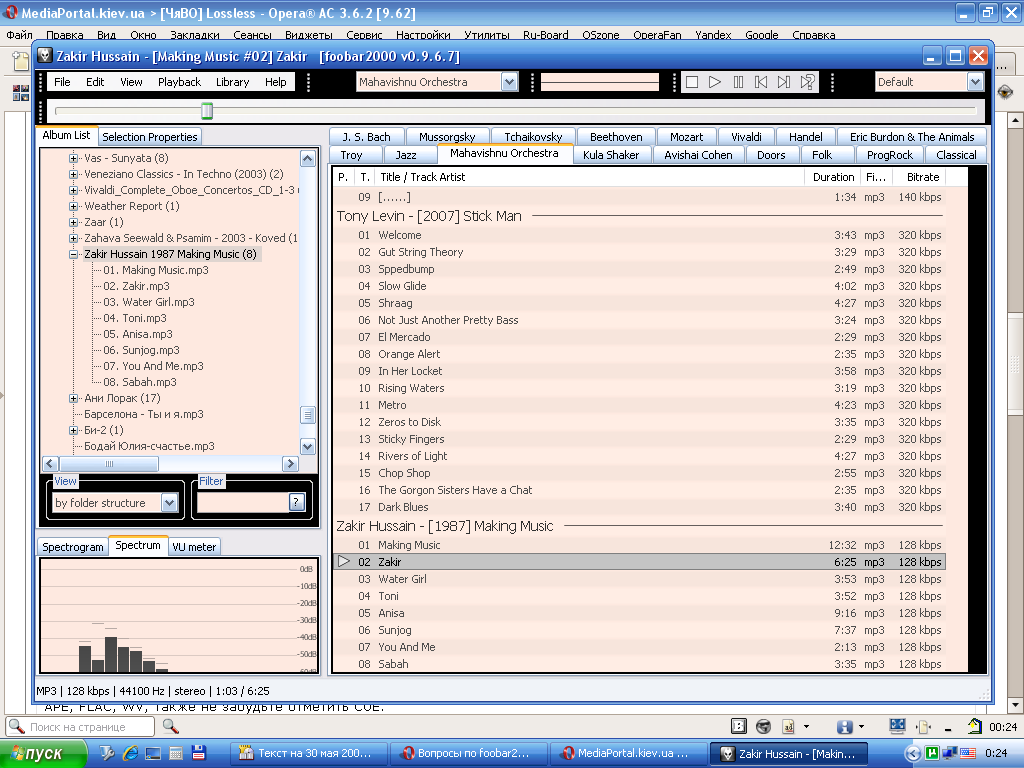Click the Title / Track Artist column header
1024x768 pixels.
pyautogui.click(x=590, y=177)
